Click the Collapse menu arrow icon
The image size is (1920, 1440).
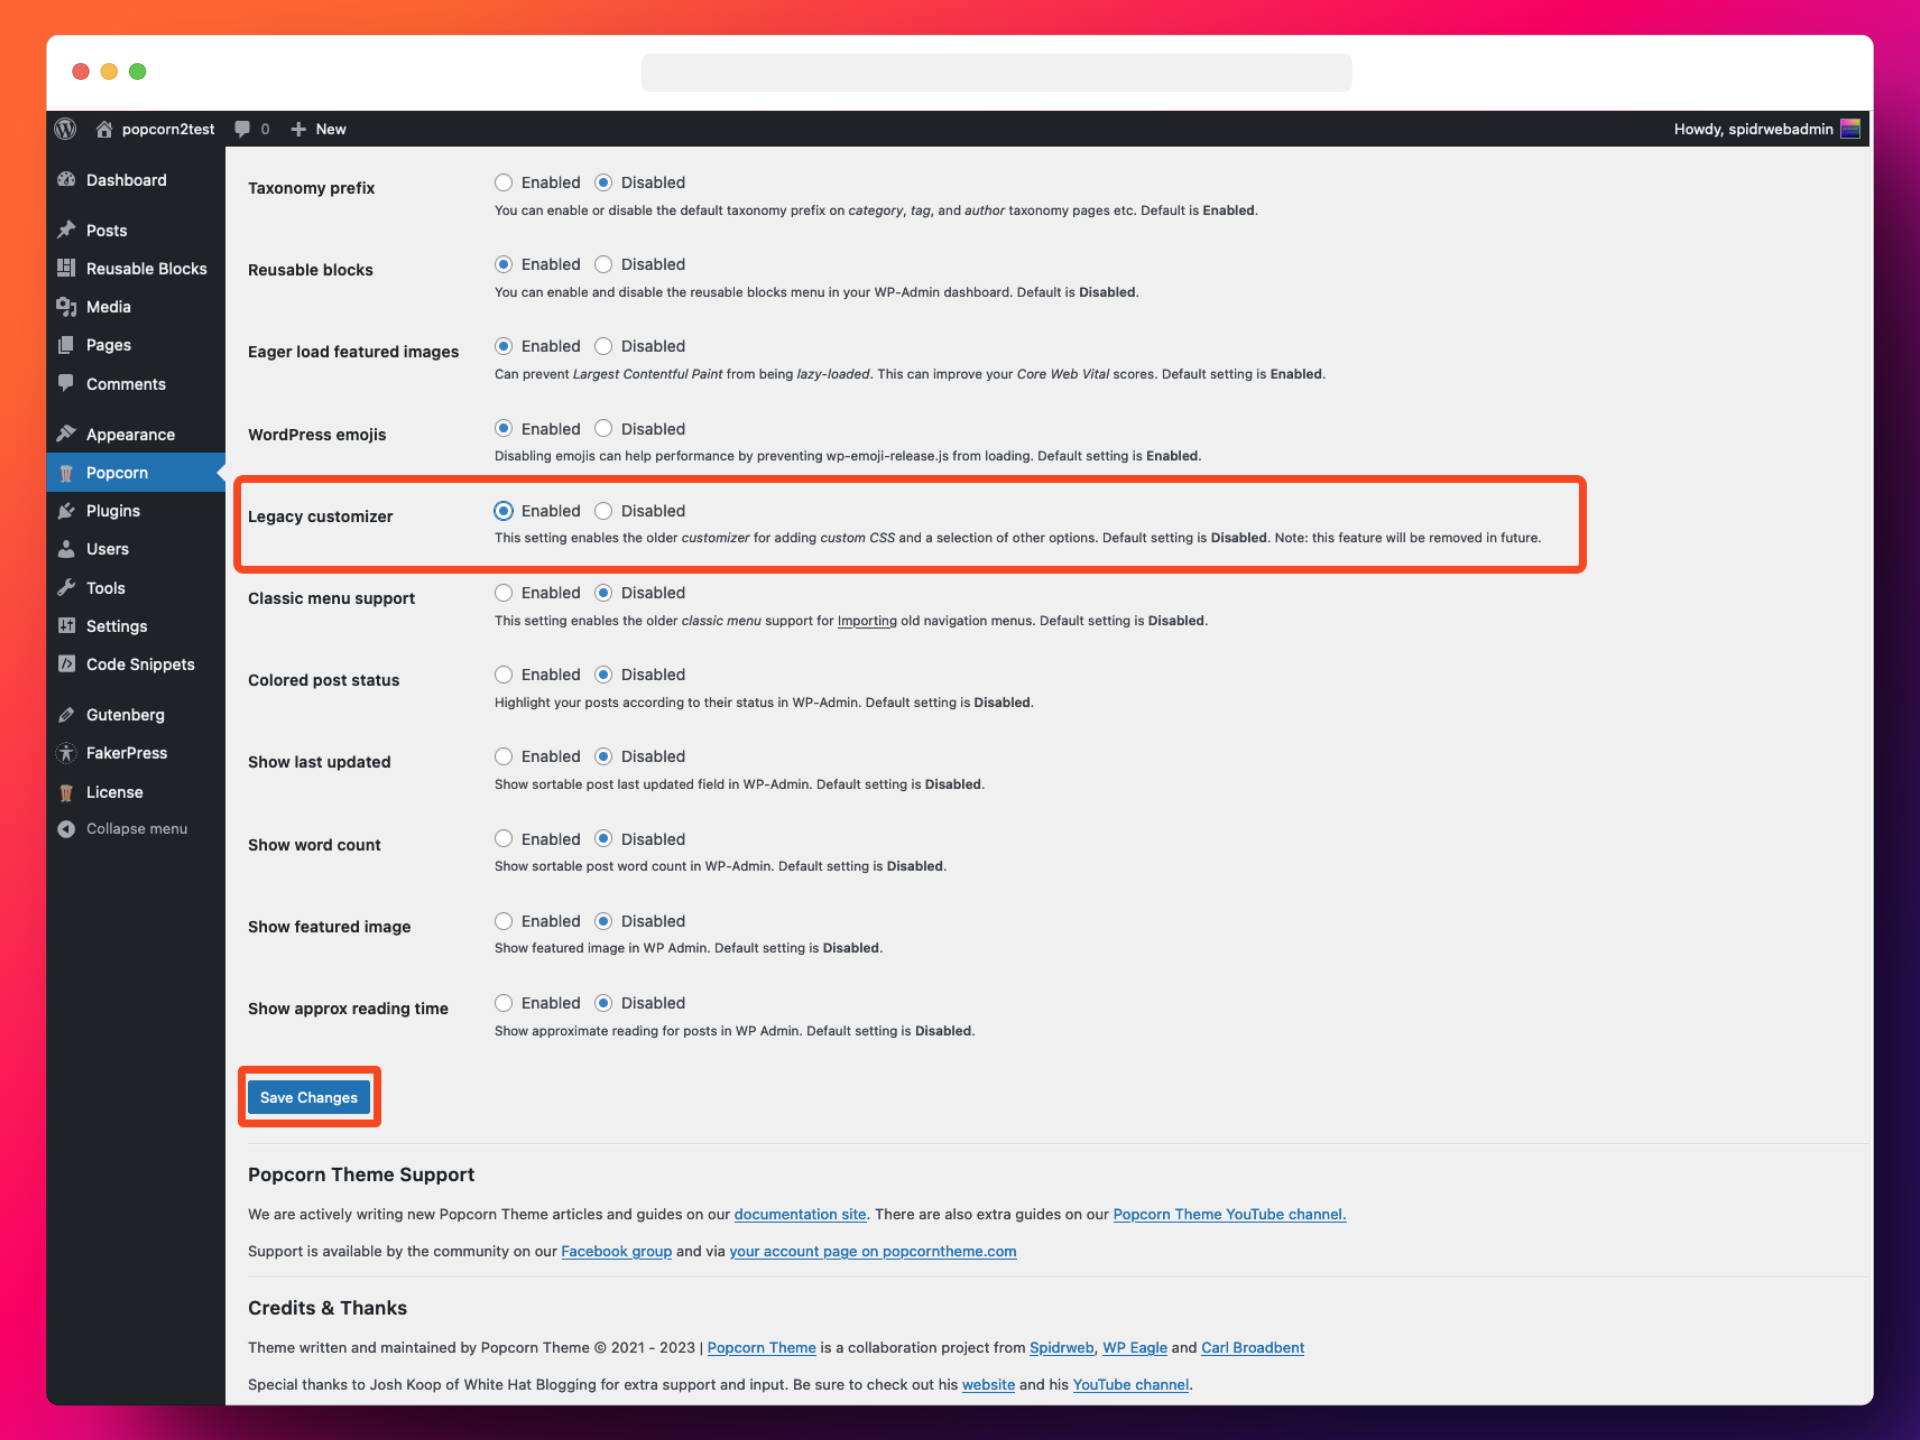point(66,829)
